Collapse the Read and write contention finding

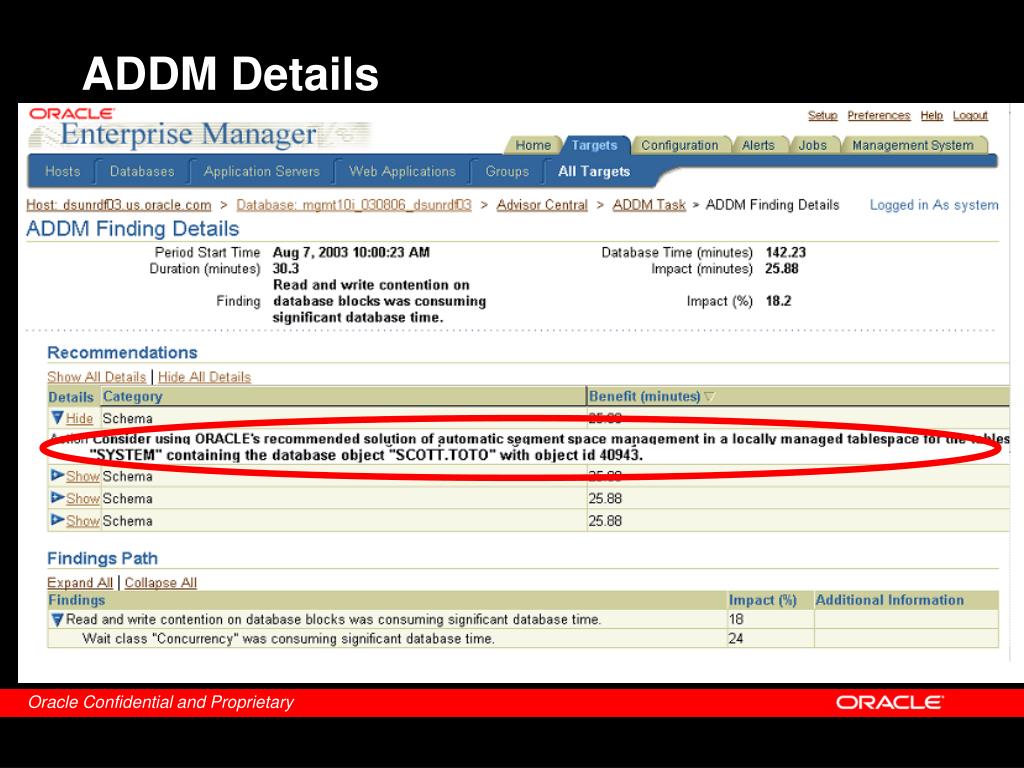click(x=57, y=619)
